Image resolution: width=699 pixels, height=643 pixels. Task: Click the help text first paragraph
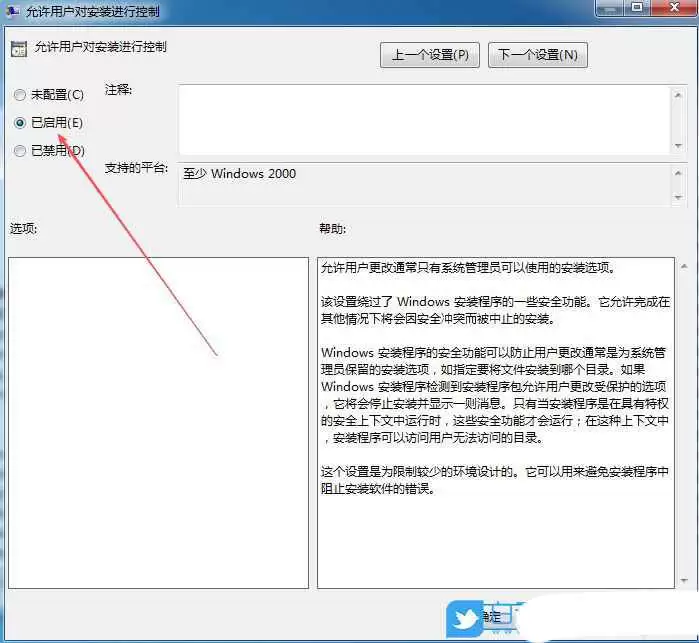[468, 268]
